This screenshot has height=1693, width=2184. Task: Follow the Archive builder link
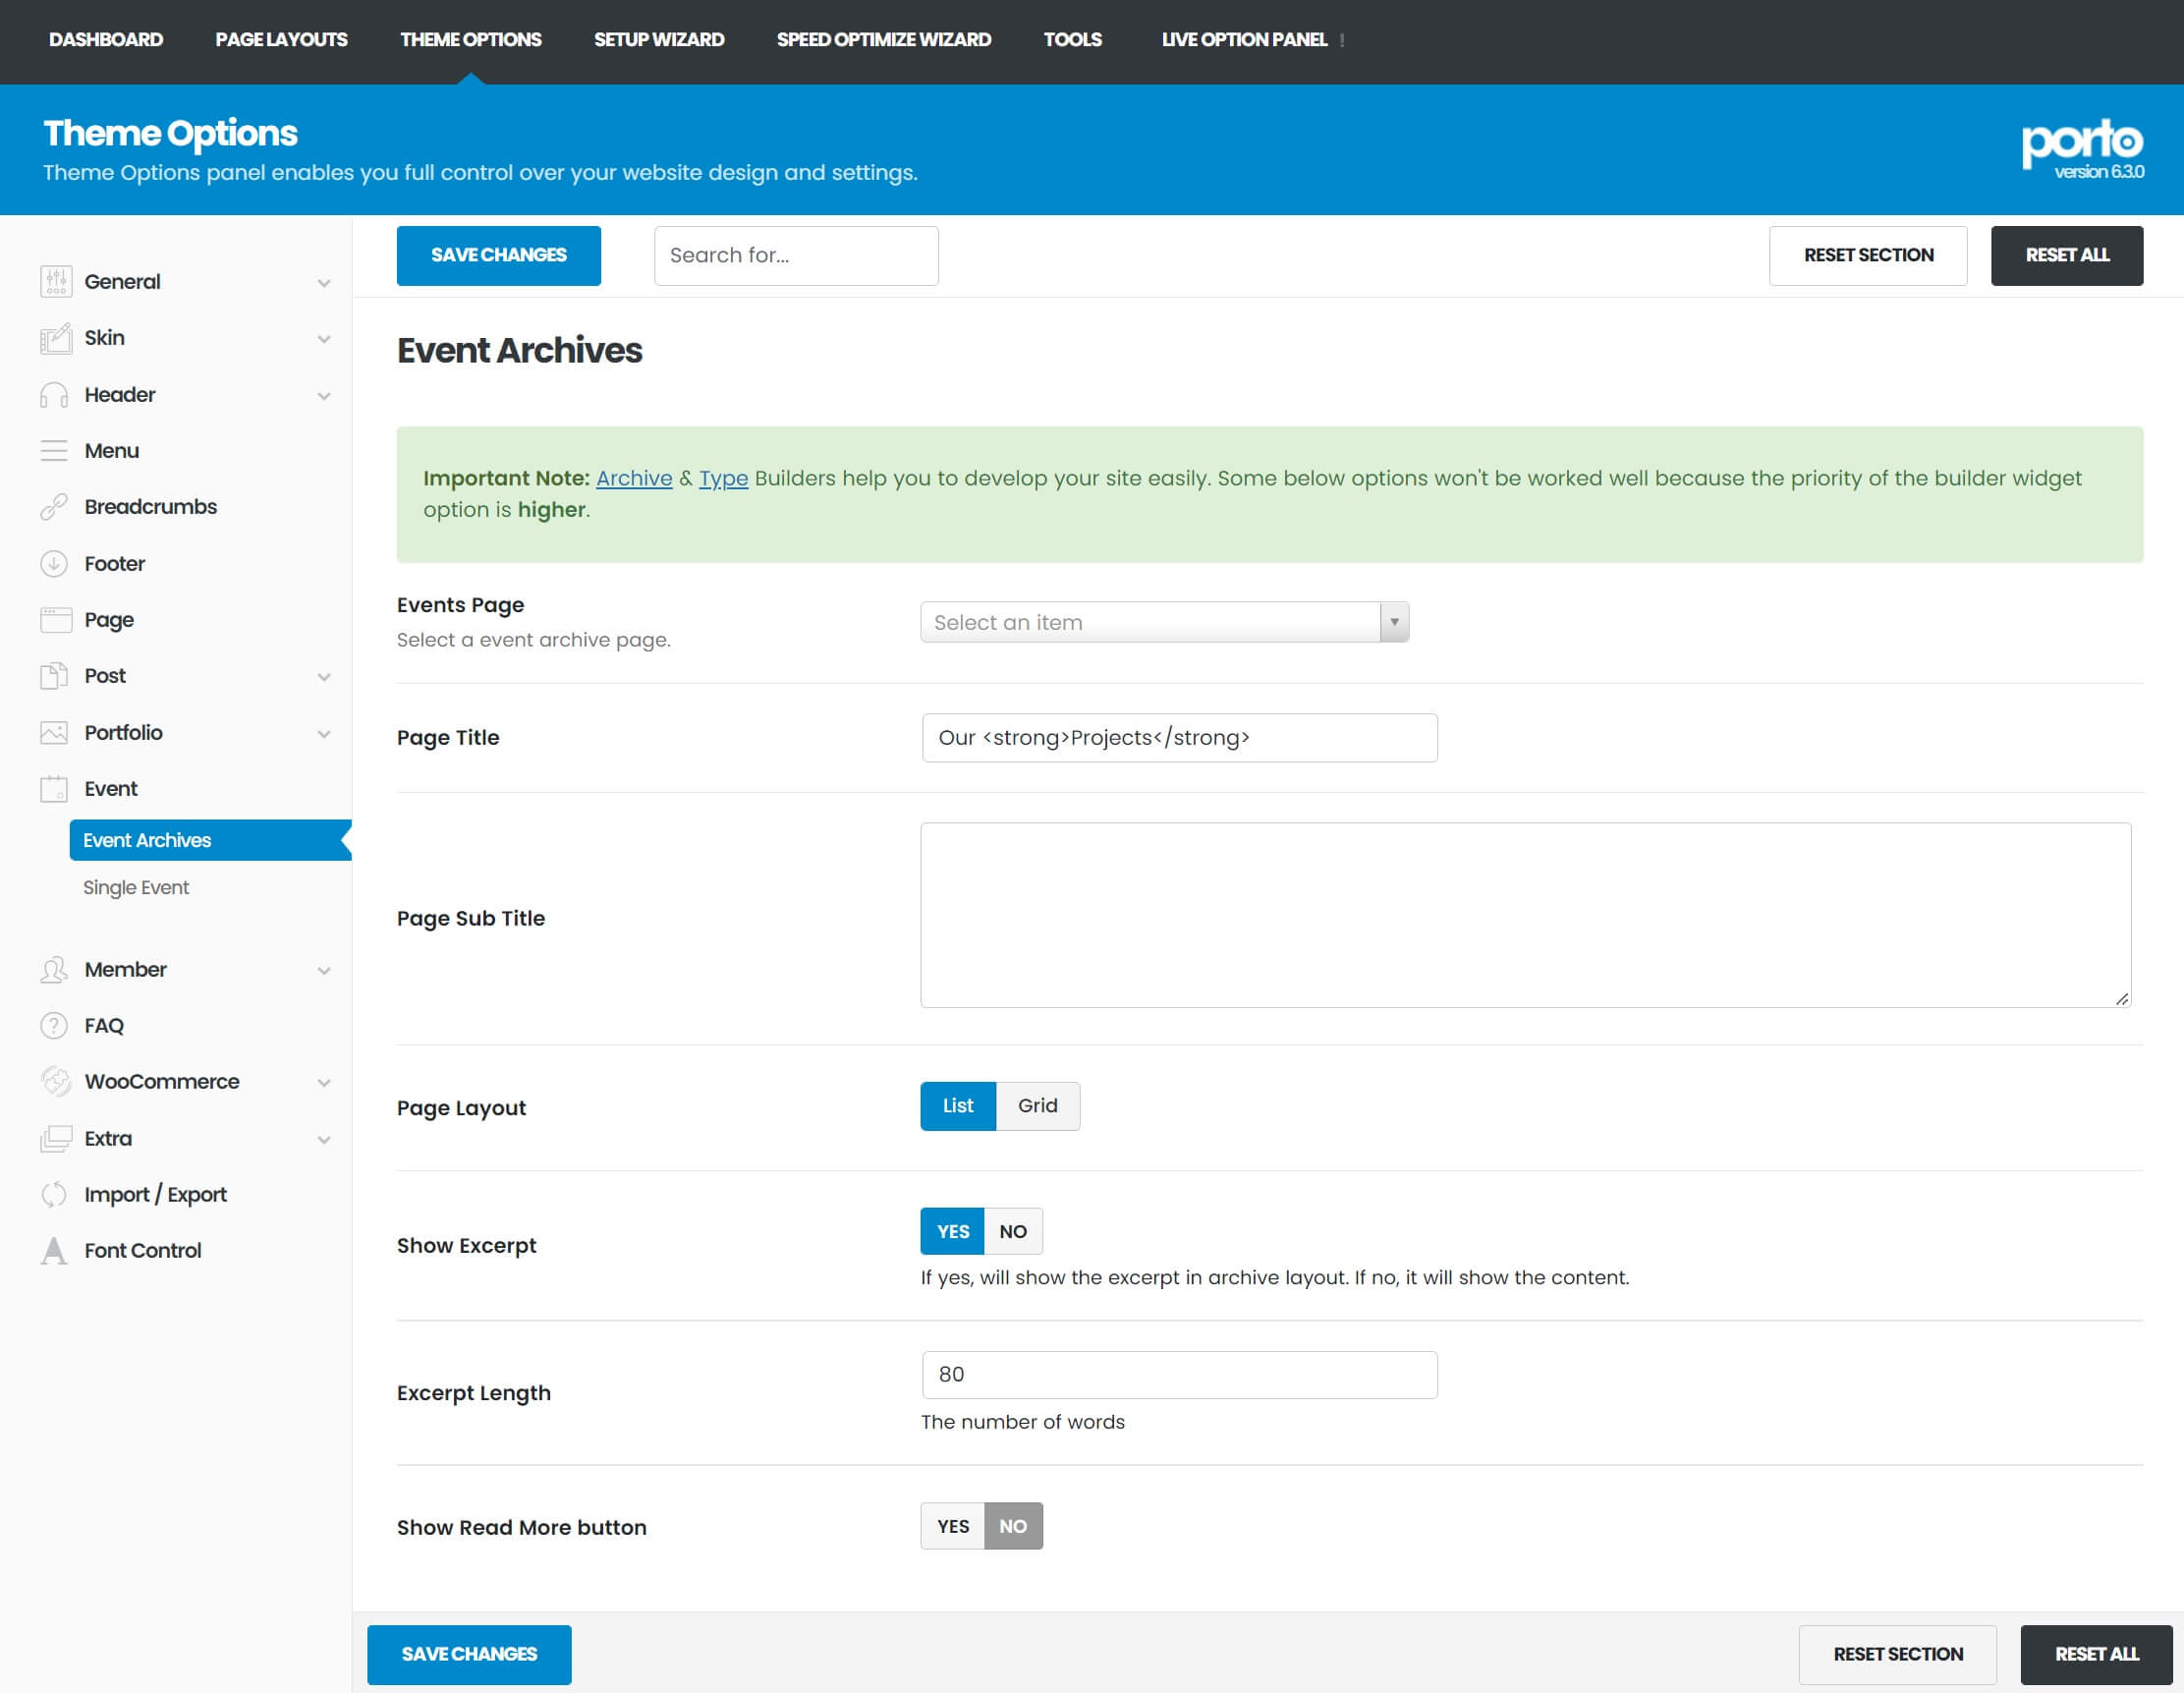(x=634, y=479)
